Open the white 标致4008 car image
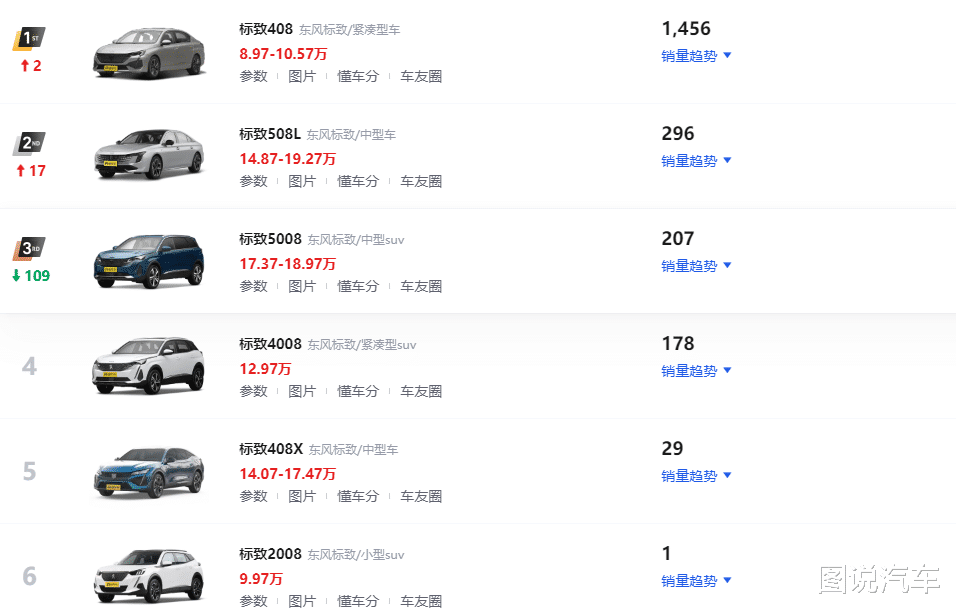956x614 pixels. coord(149,365)
